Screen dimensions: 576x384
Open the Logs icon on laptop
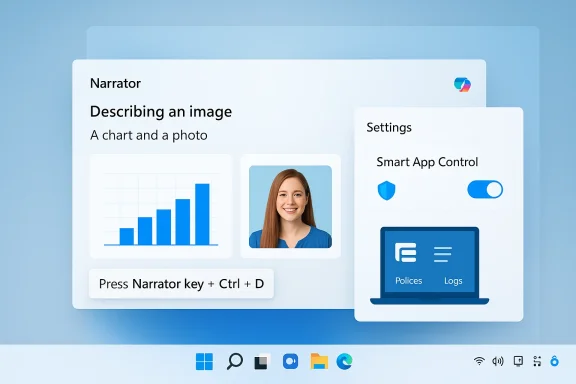coord(443,254)
